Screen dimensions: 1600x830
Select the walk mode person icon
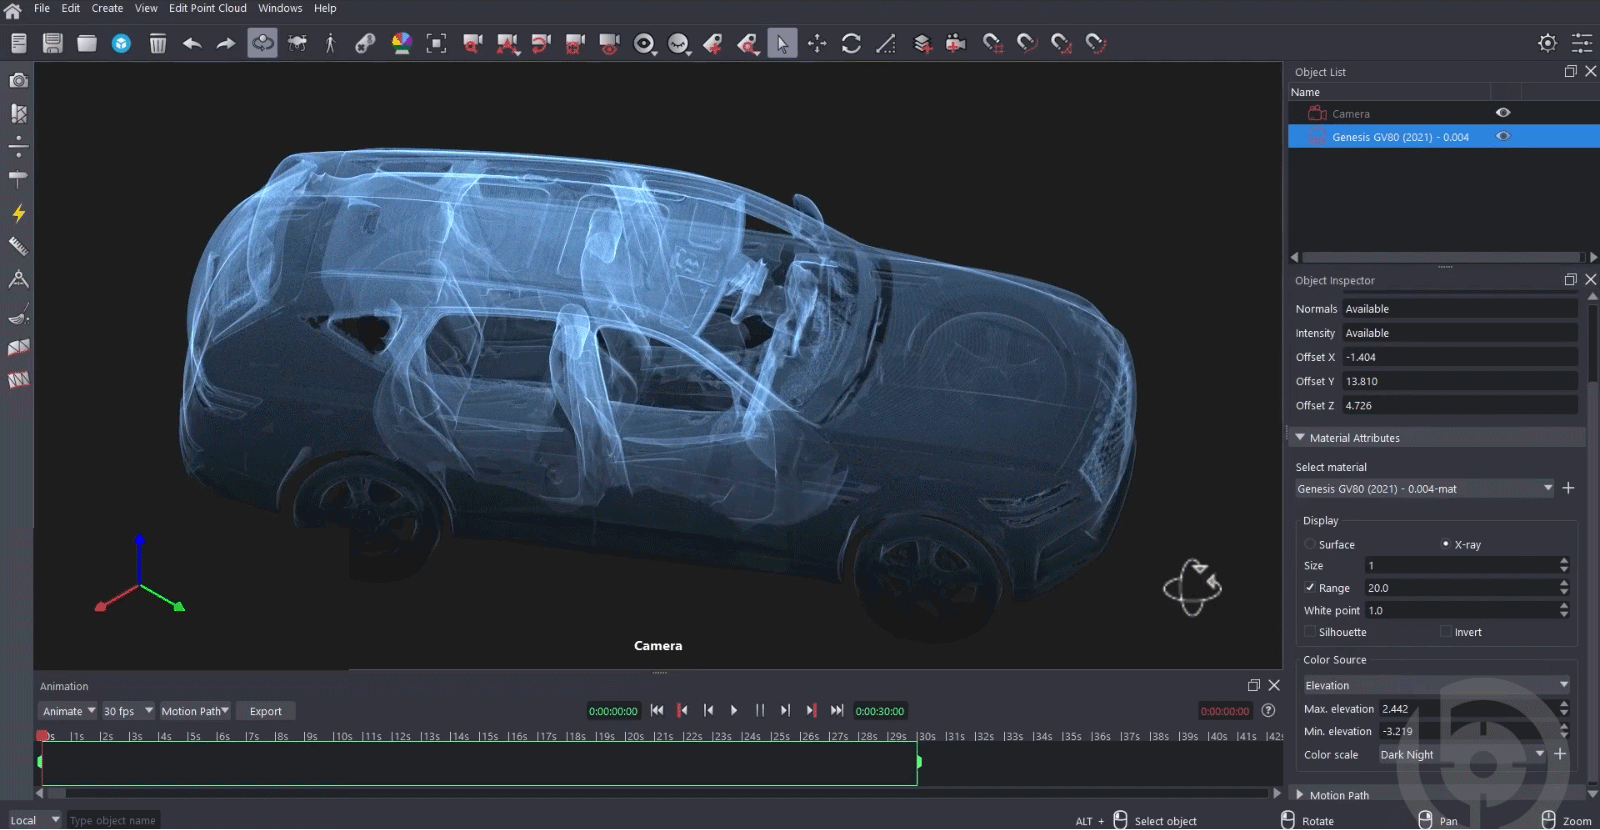point(330,43)
